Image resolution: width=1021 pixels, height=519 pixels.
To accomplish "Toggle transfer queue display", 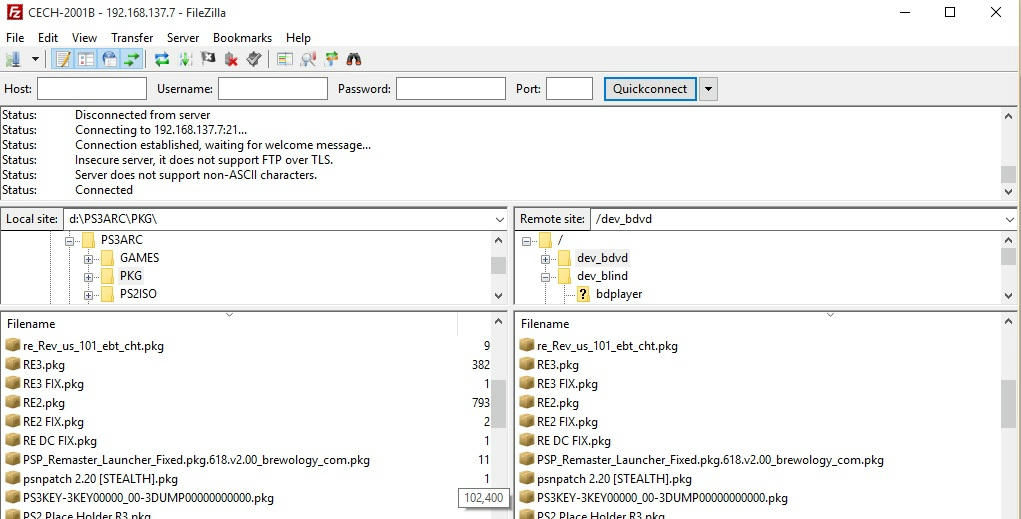I will (132, 59).
